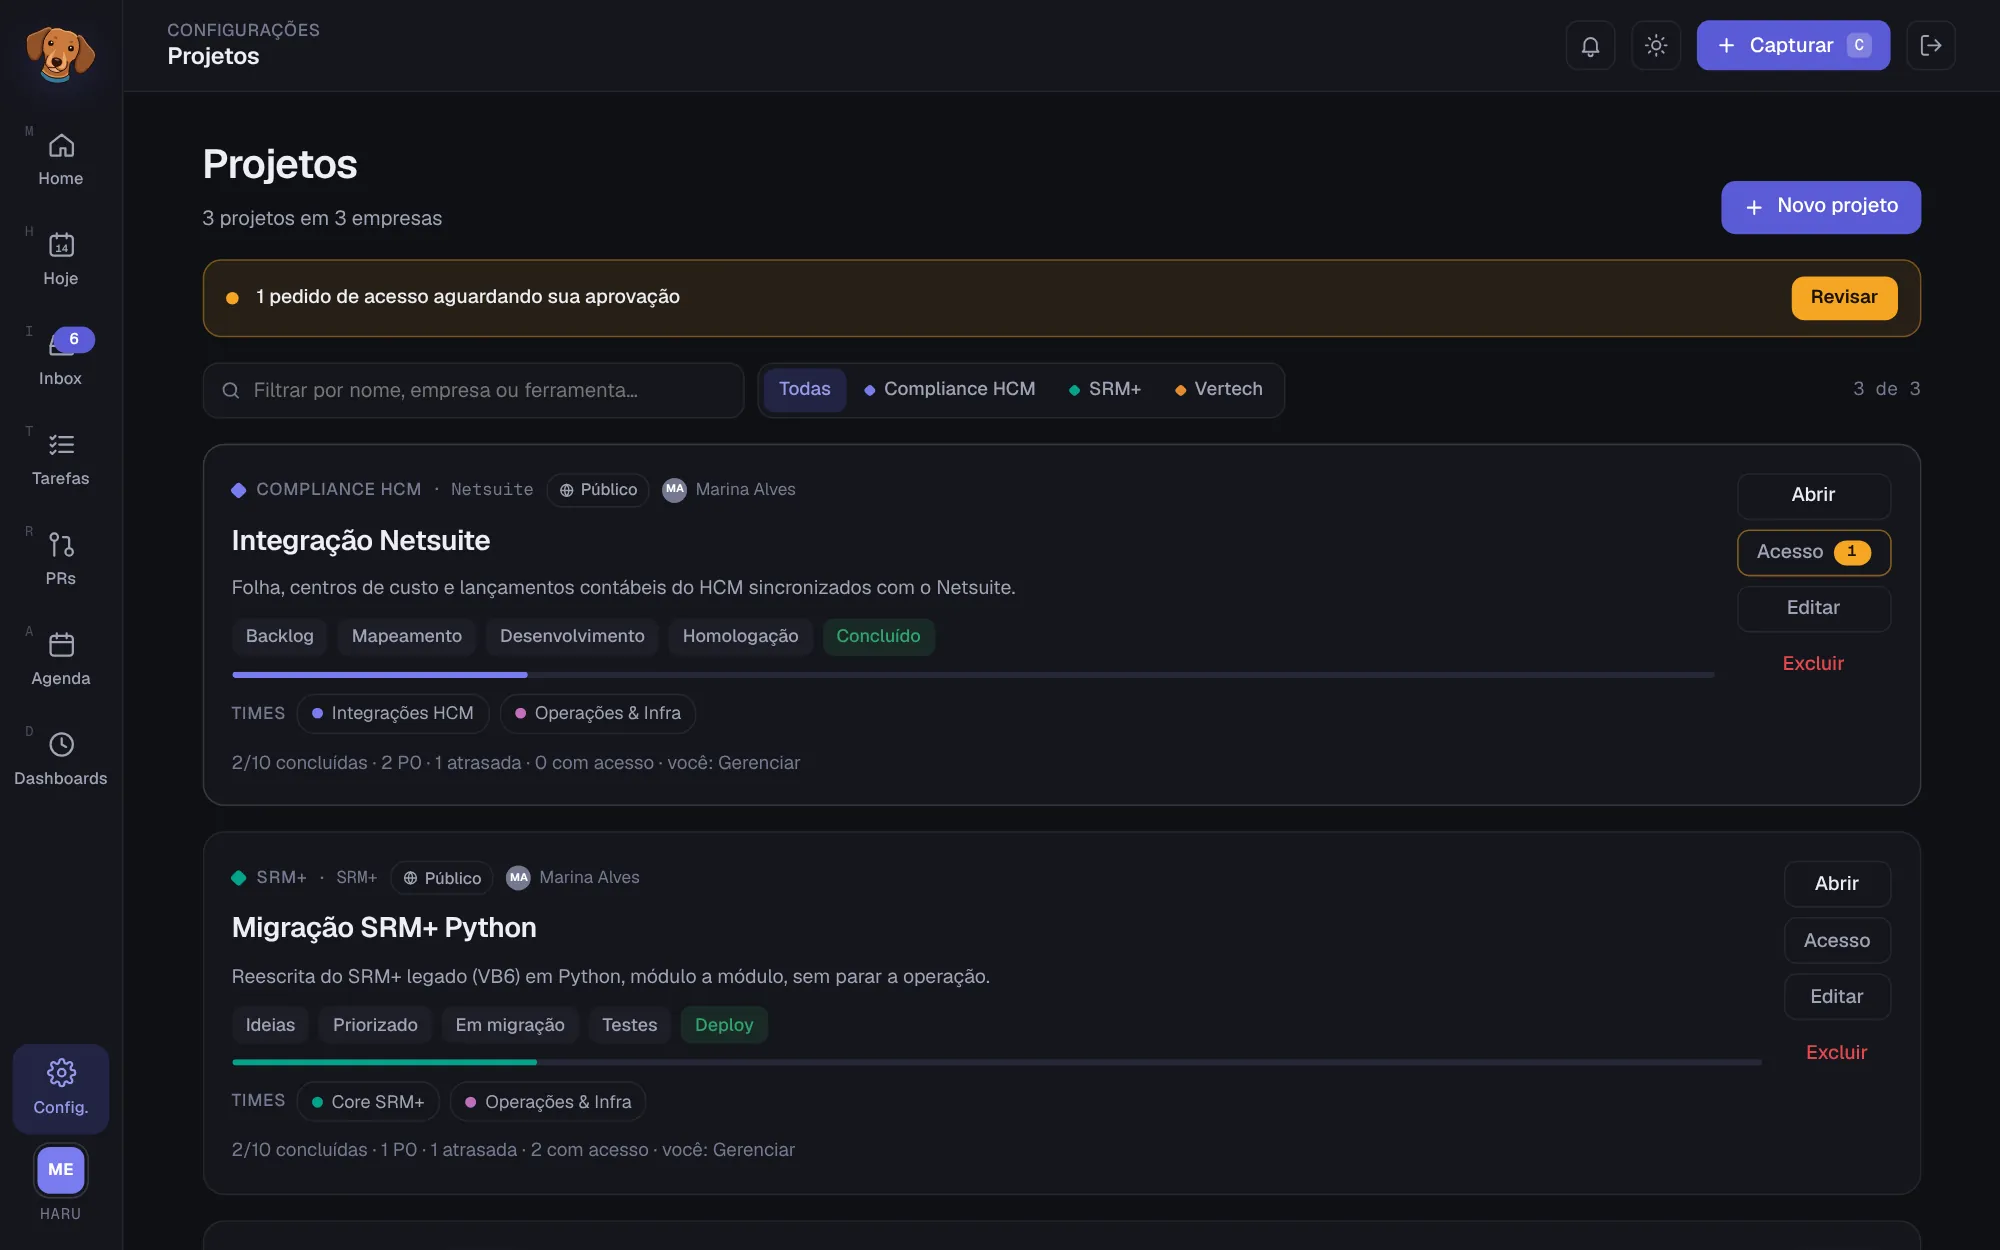Click the Core SRM+ team chip
This screenshot has width=2000, height=1250.
click(368, 1102)
